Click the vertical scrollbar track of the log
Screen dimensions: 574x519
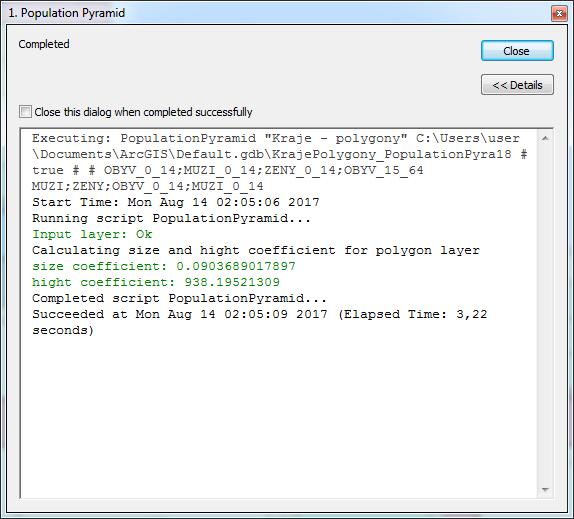click(x=545, y=314)
